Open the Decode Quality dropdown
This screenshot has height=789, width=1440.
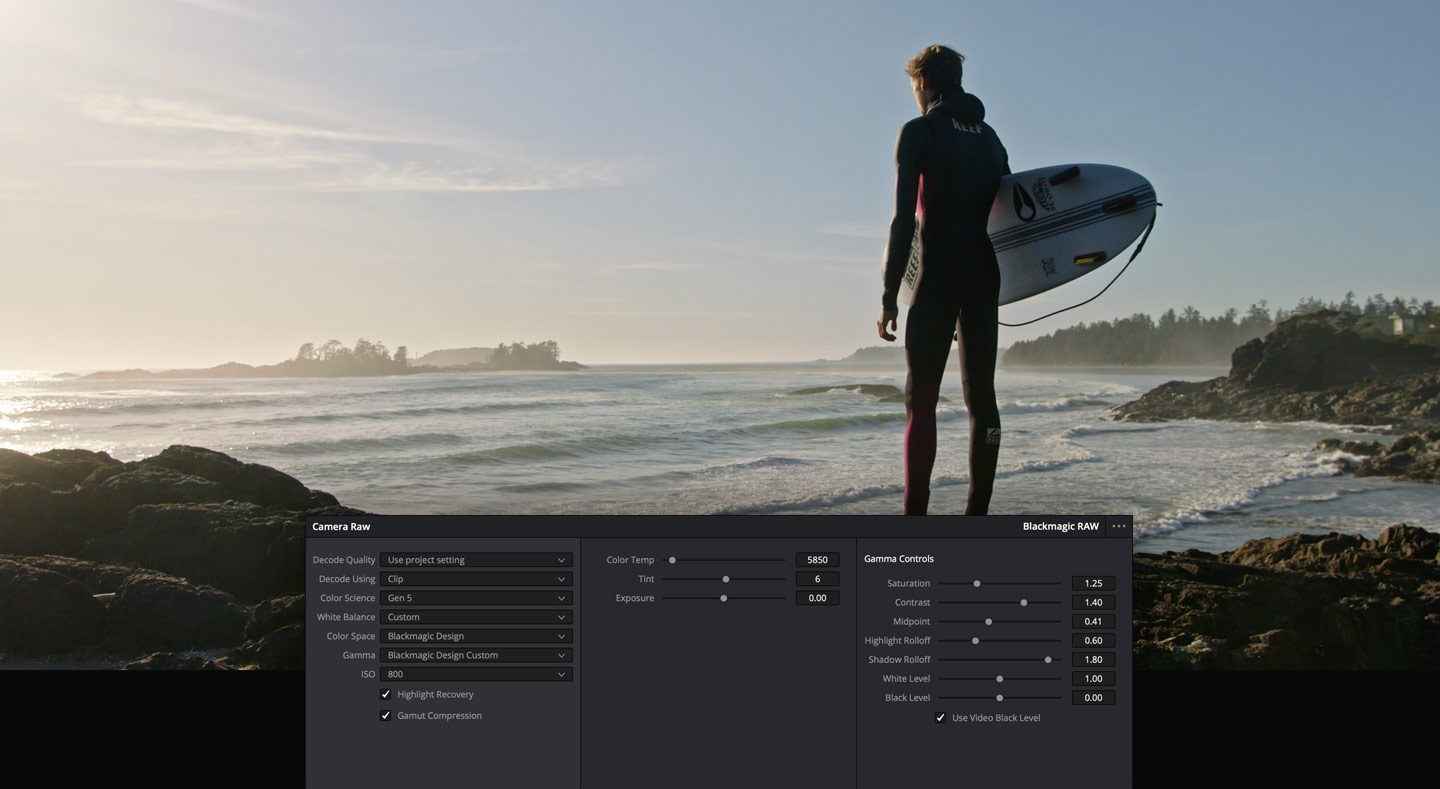pyautogui.click(x=475, y=559)
